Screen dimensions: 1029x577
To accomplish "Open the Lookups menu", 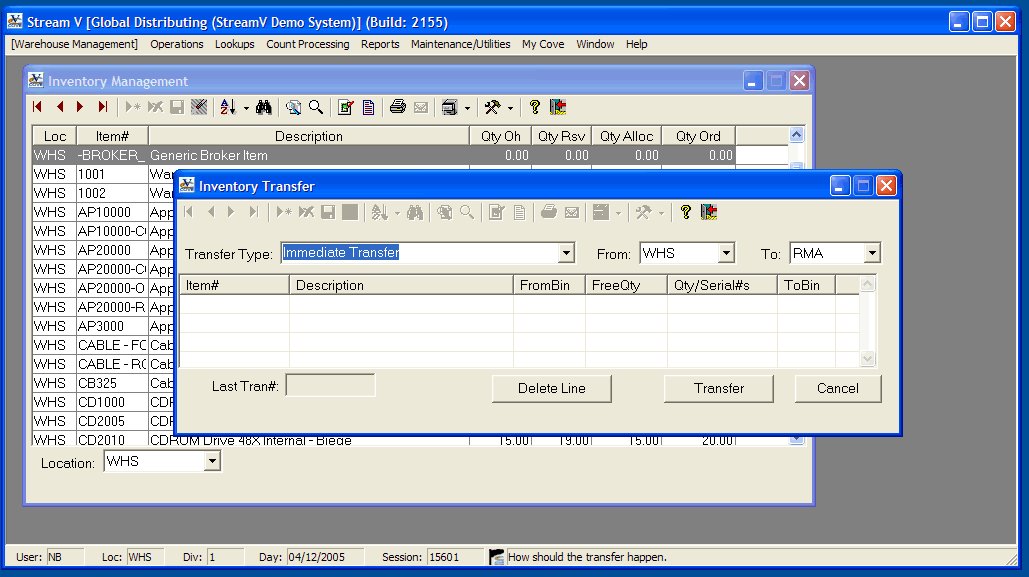I will pyautogui.click(x=234, y=44).
